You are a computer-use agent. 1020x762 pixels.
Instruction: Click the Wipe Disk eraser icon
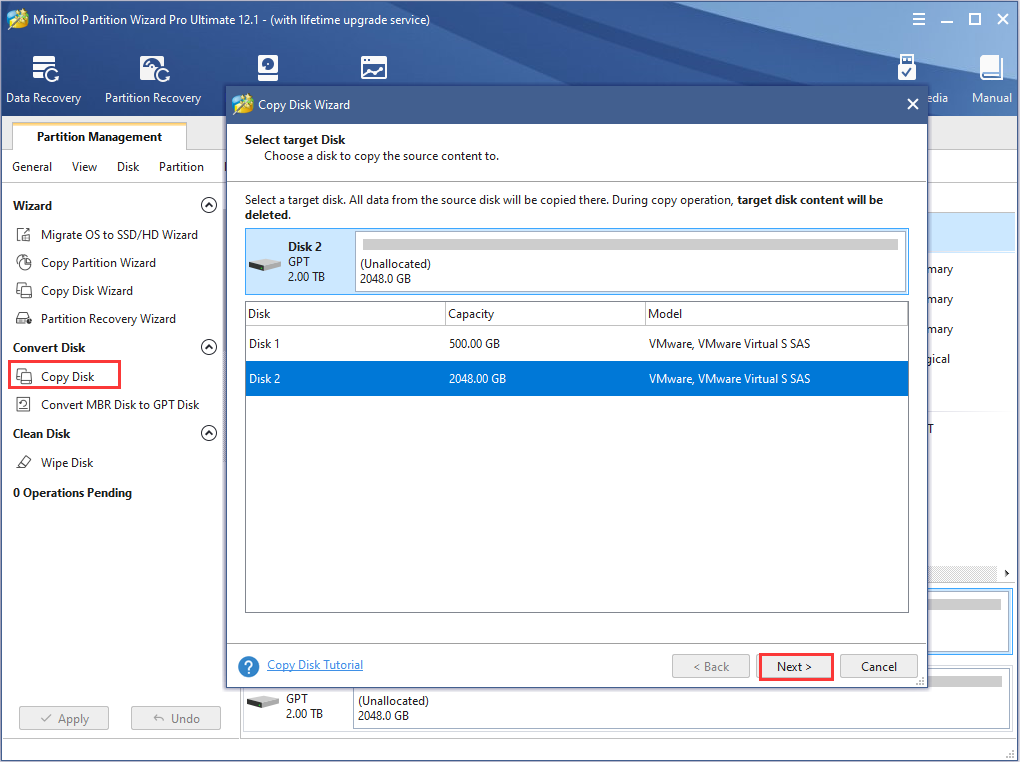pos(23,462)
